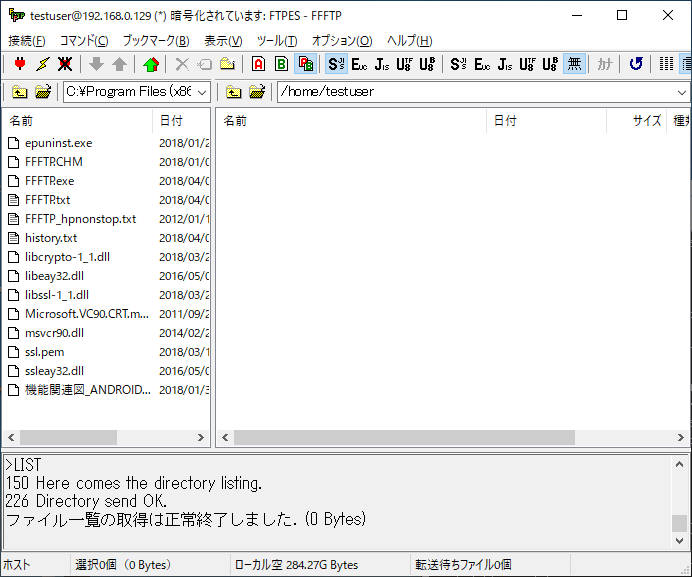This screenshot has width=692, height=577.
Task: Sort local files by 名前 column header
Action: click(77, 121)
